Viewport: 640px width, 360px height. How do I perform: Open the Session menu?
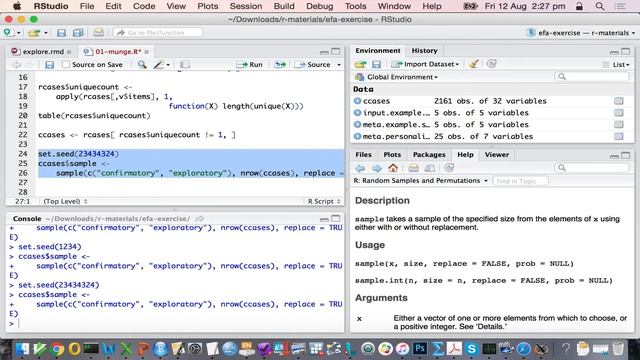click(246, 6)
